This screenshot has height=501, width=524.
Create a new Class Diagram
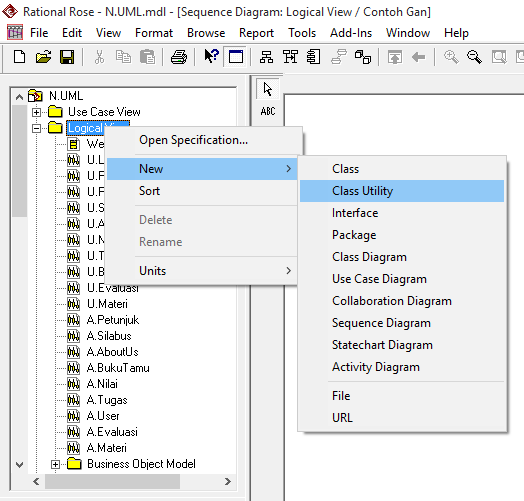click(x=402, y=257)
